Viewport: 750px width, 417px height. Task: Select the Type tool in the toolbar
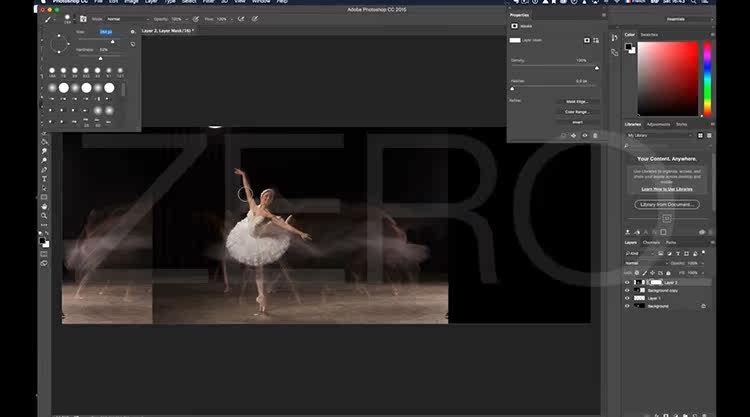click(x=44, y=179)
